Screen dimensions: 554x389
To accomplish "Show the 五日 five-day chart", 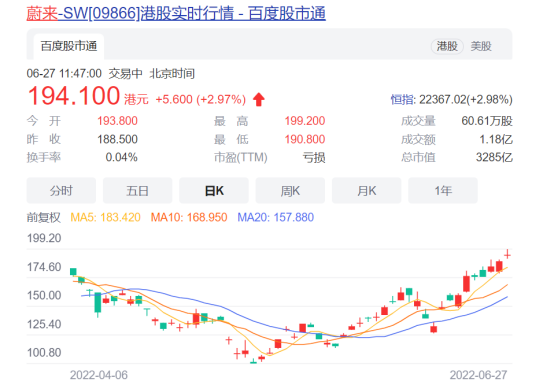I will click(137, 191).
